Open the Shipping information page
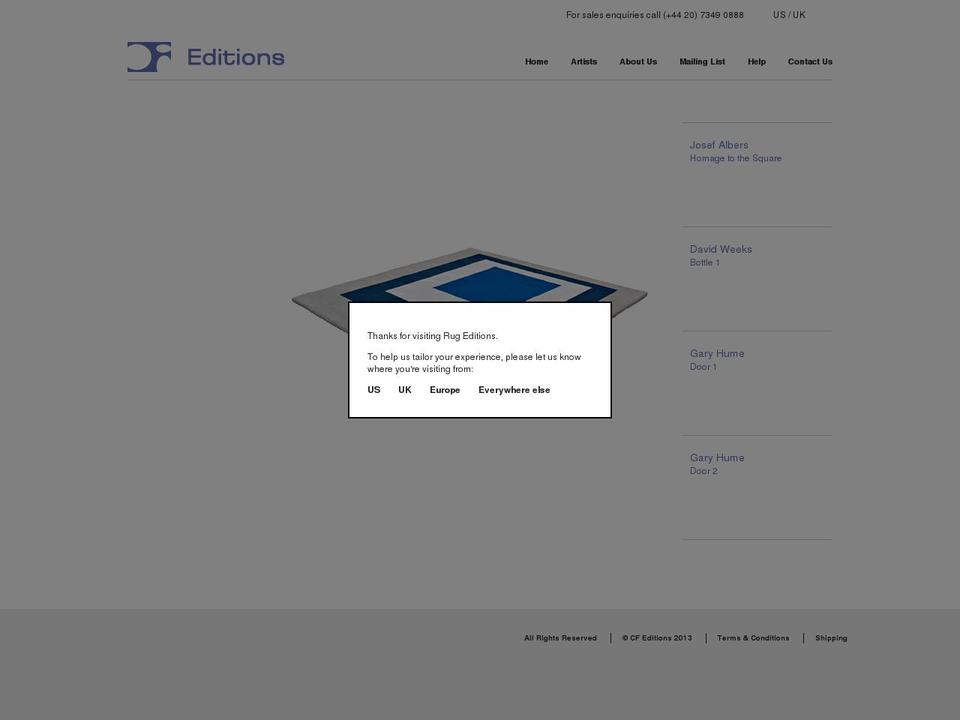 click(831, 638)
